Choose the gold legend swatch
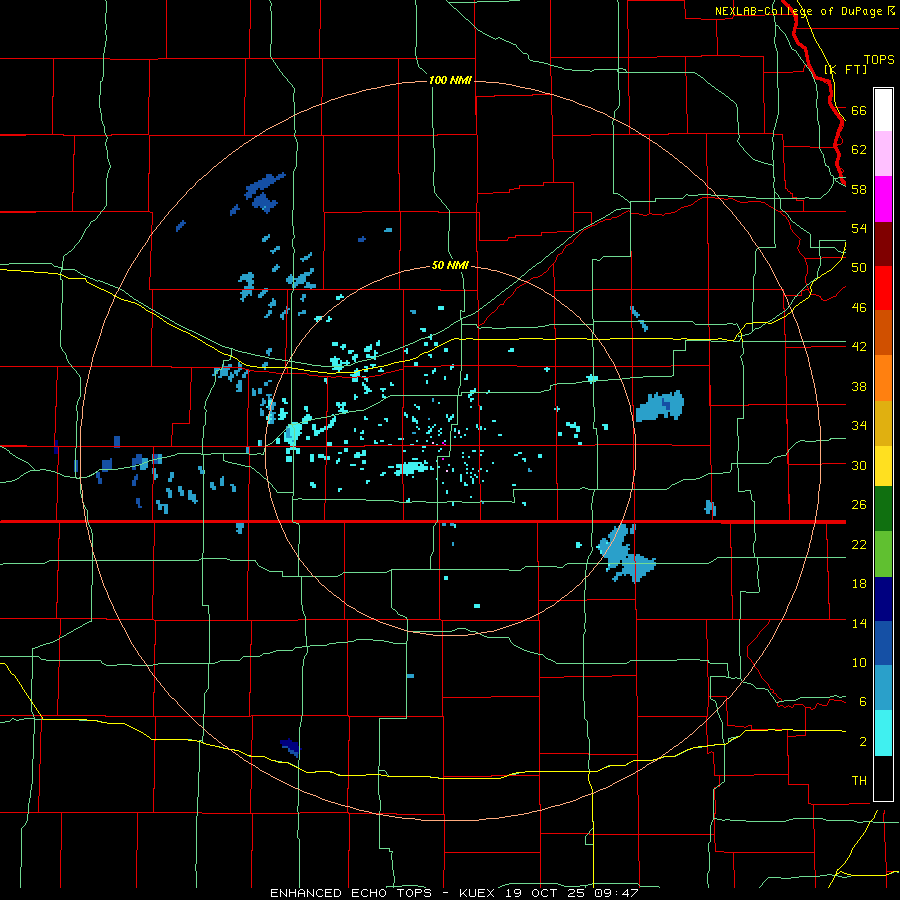The width and height of the screenshot is (900, 900). [883, 423]
